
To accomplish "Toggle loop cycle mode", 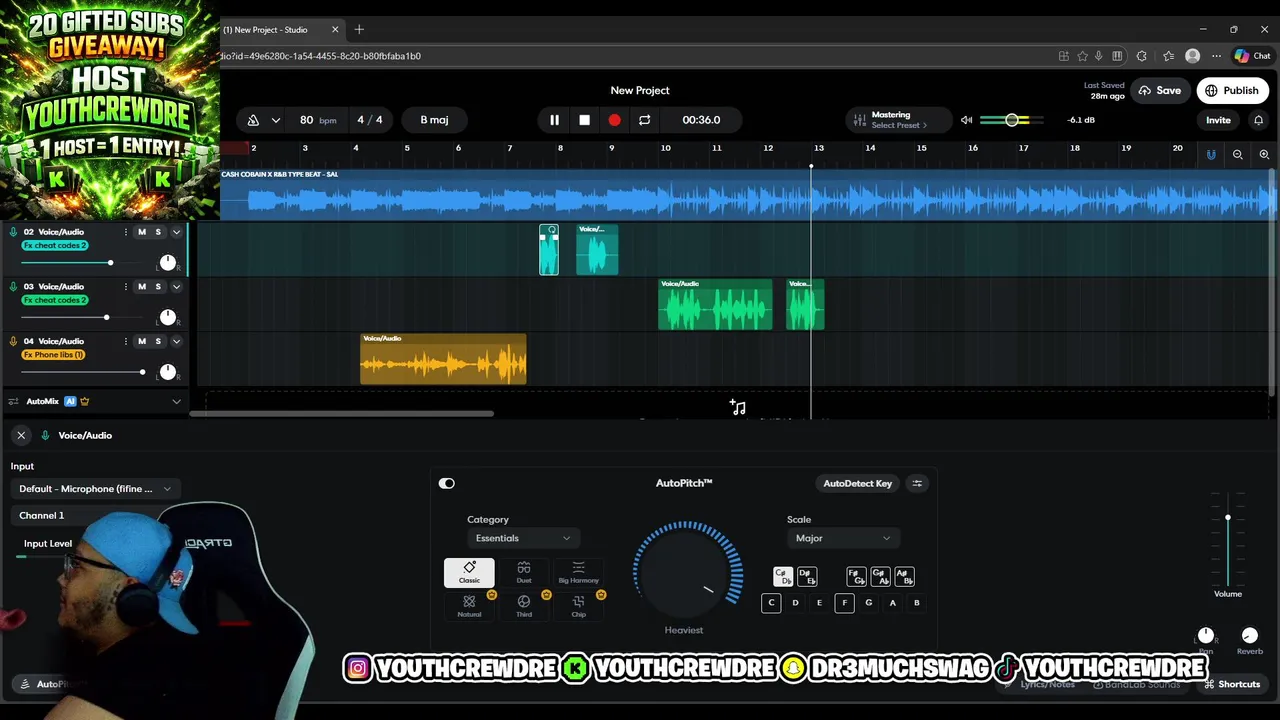I will tap(644, 120).
